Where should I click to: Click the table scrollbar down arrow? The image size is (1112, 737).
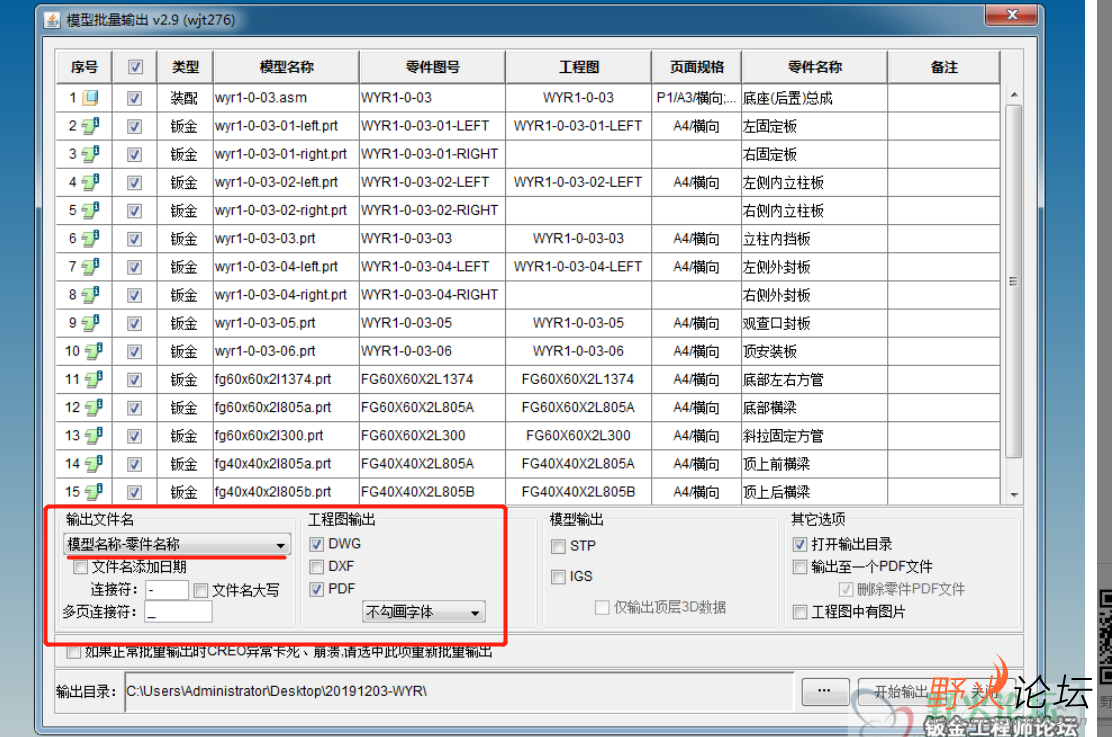click(1013, 494)
